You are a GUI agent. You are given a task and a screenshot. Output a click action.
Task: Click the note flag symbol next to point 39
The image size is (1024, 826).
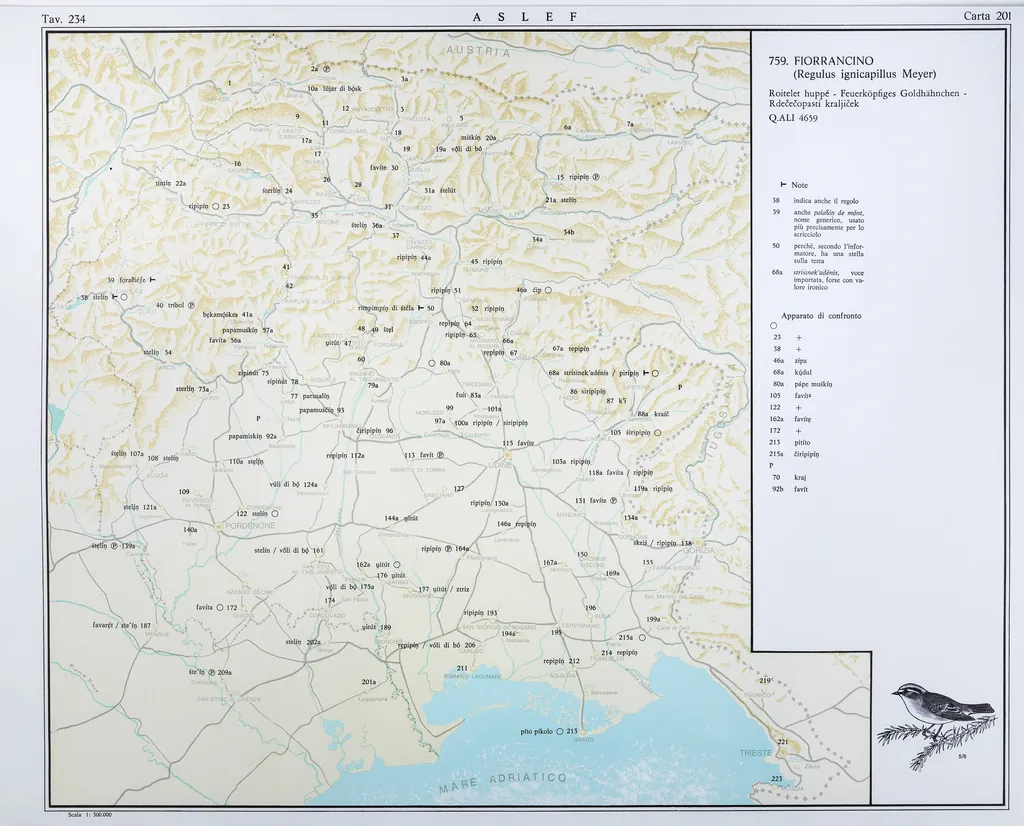152,280
